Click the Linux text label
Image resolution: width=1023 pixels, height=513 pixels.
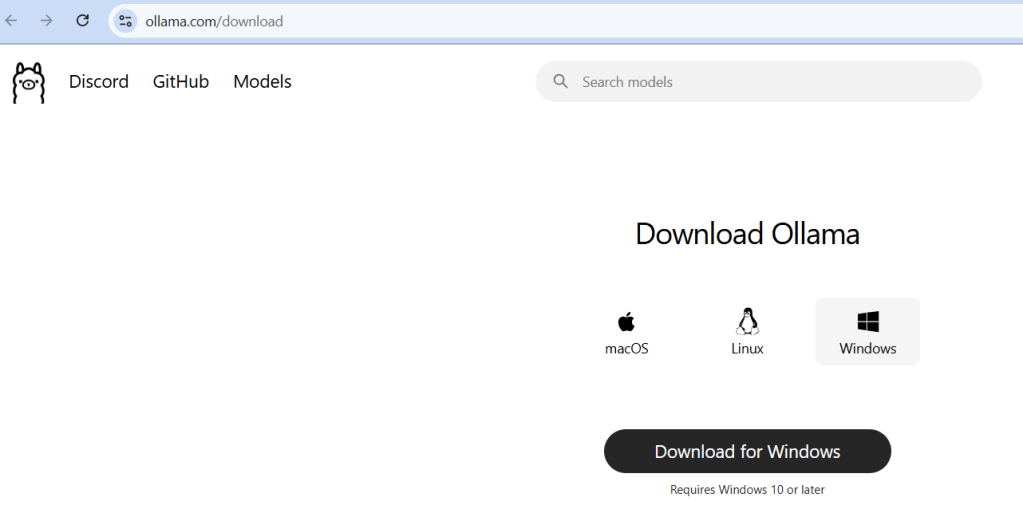[747, 349]
